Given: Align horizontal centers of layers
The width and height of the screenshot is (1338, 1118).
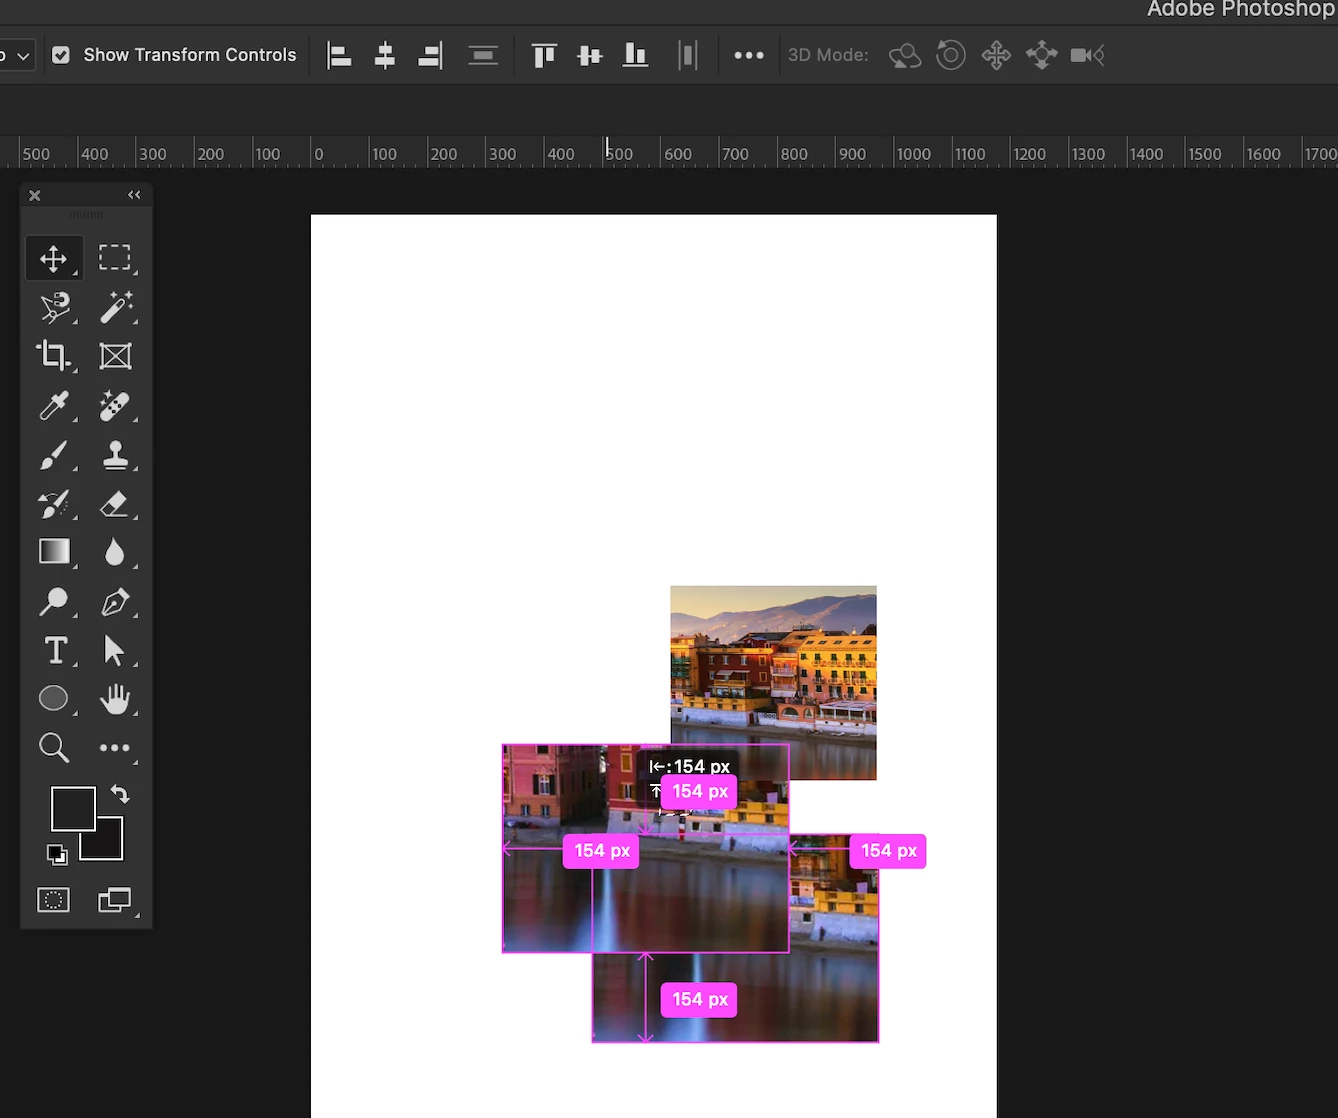Looking at the screenshot, I should point(384,55).
